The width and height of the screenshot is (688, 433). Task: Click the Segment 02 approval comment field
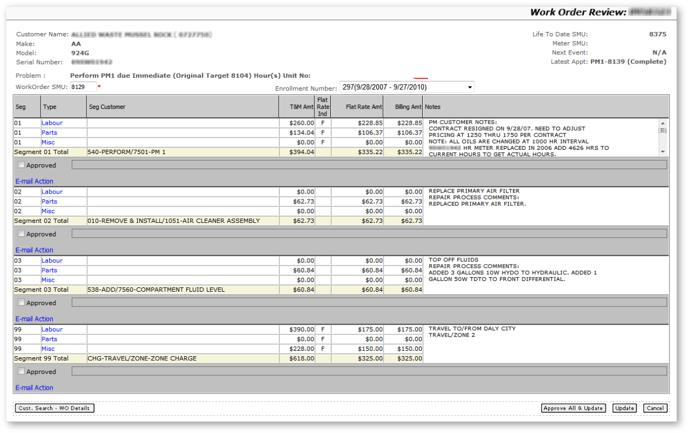click(368, 234)
